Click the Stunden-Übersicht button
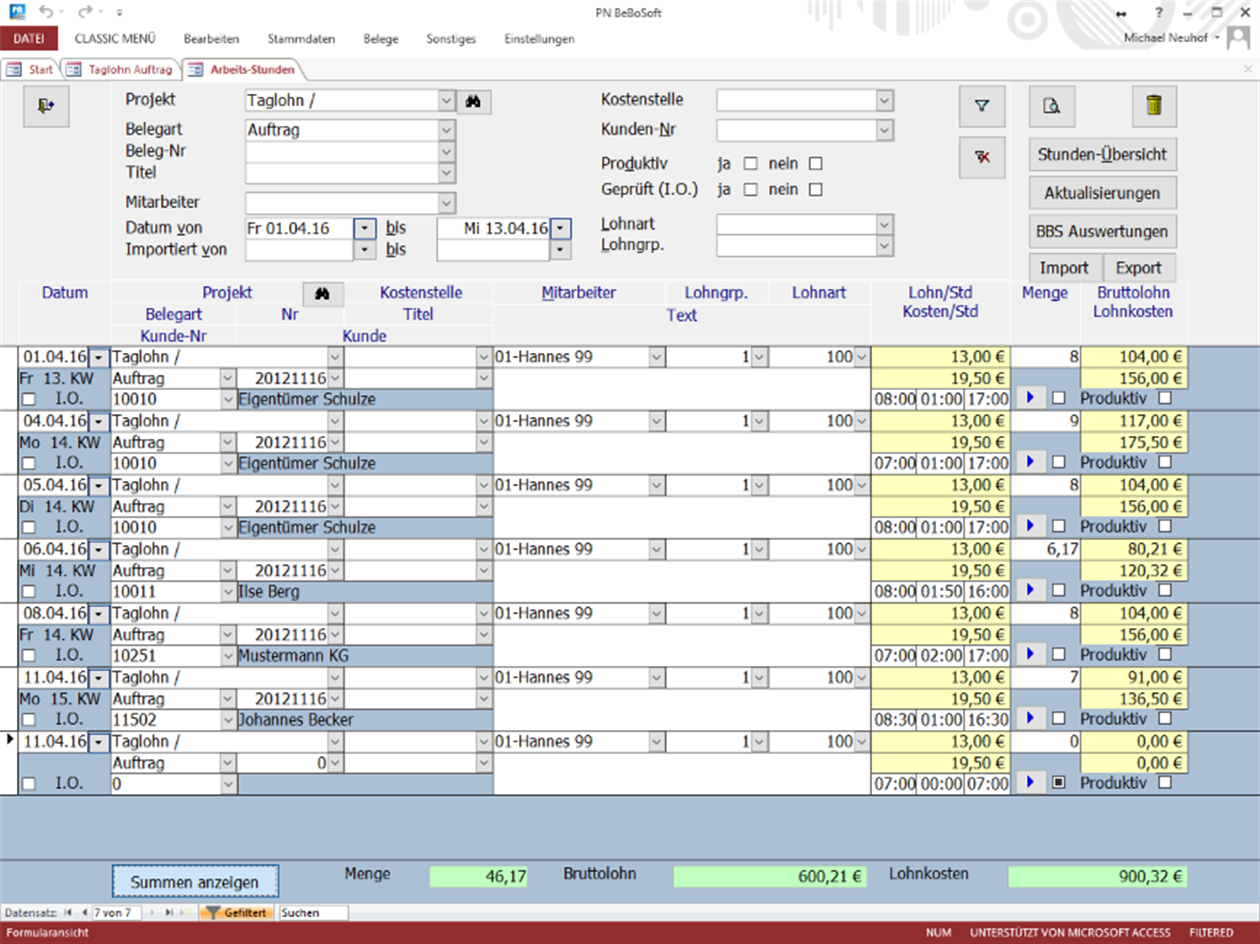1260x944 pixels. coord(1102,154)
